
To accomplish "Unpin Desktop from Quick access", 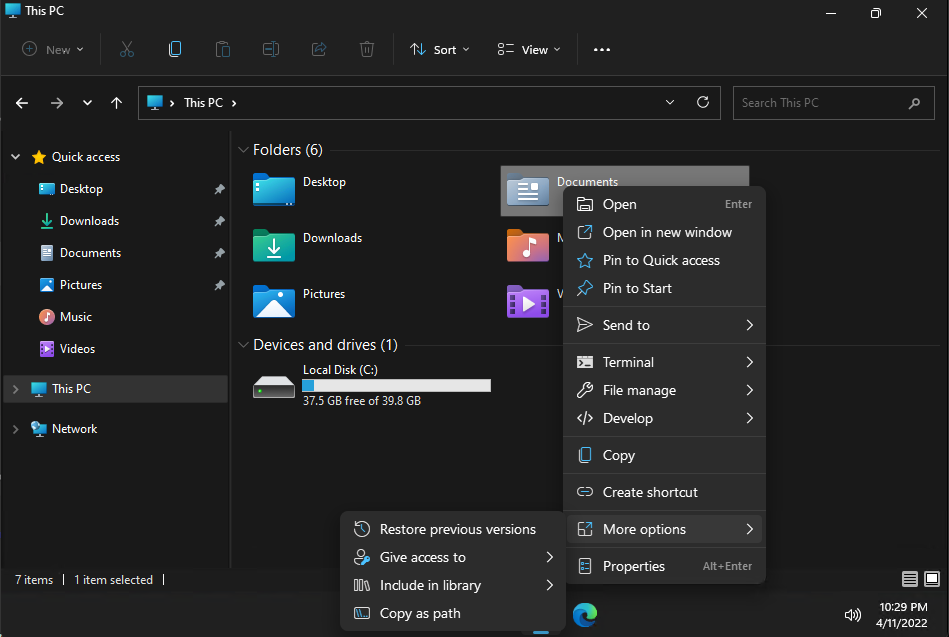I will pos(219,189).
